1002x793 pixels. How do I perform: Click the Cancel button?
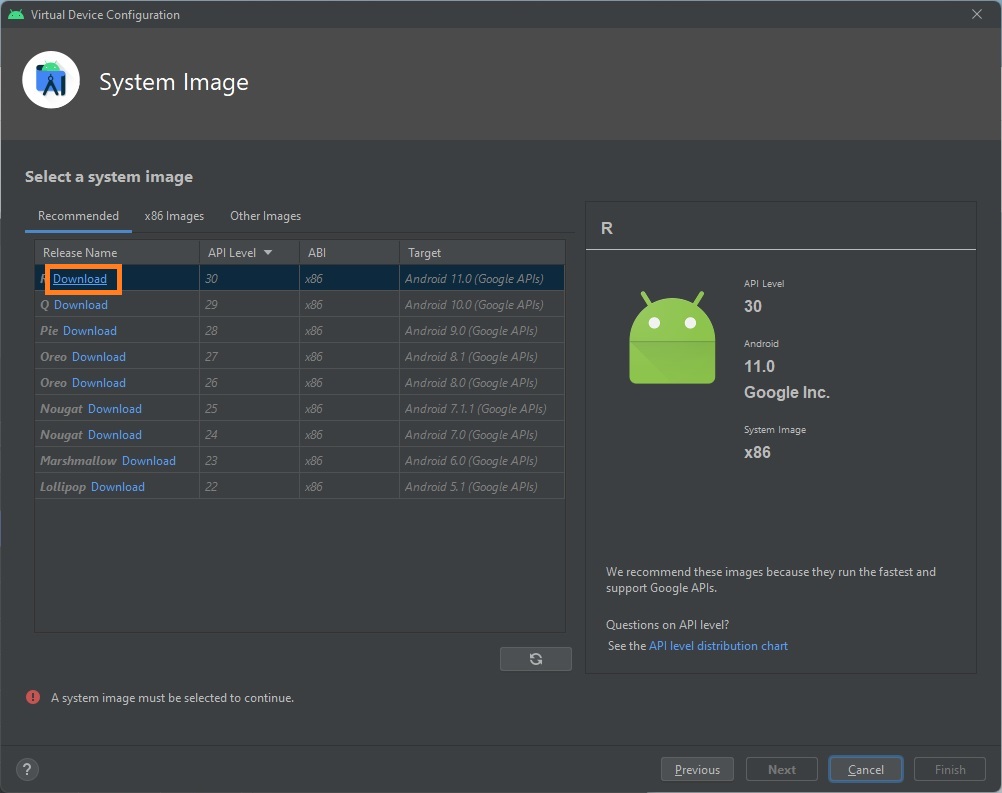[x=866, y=769]
